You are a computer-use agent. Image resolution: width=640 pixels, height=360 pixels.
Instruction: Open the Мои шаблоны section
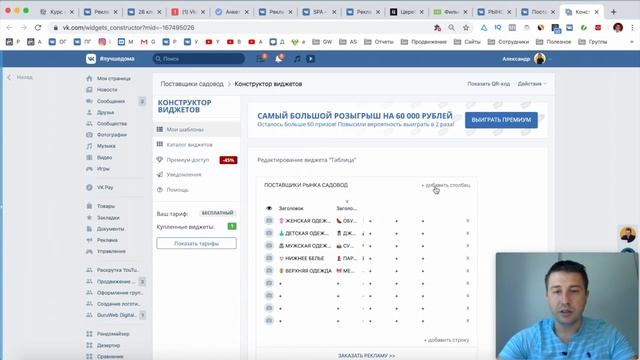coord(197,129)
